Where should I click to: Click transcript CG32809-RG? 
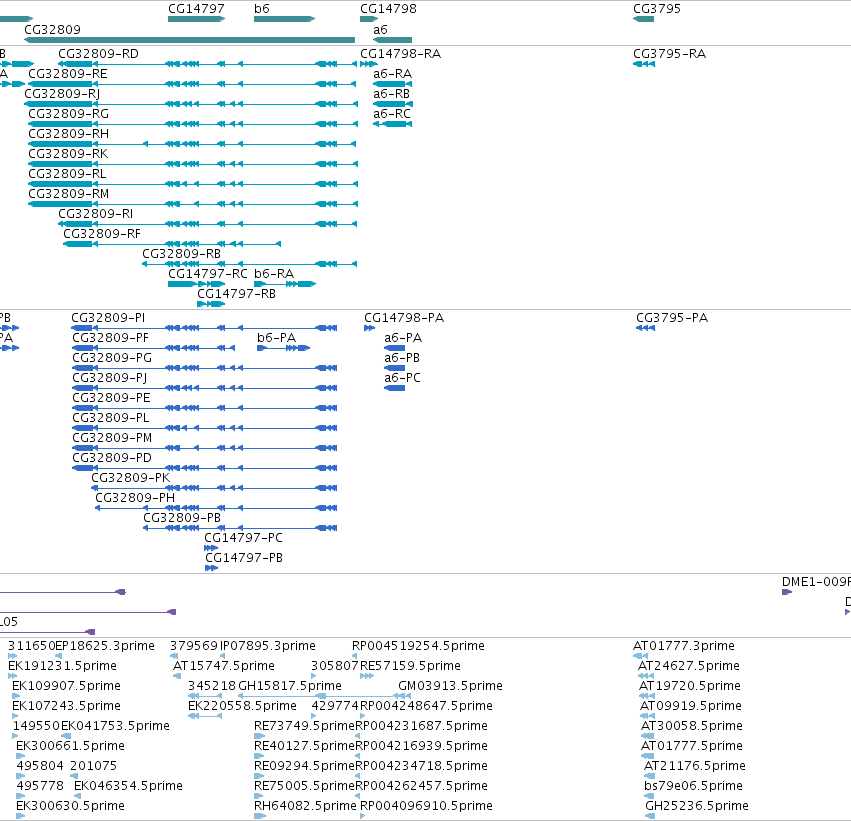click(68, 114)
